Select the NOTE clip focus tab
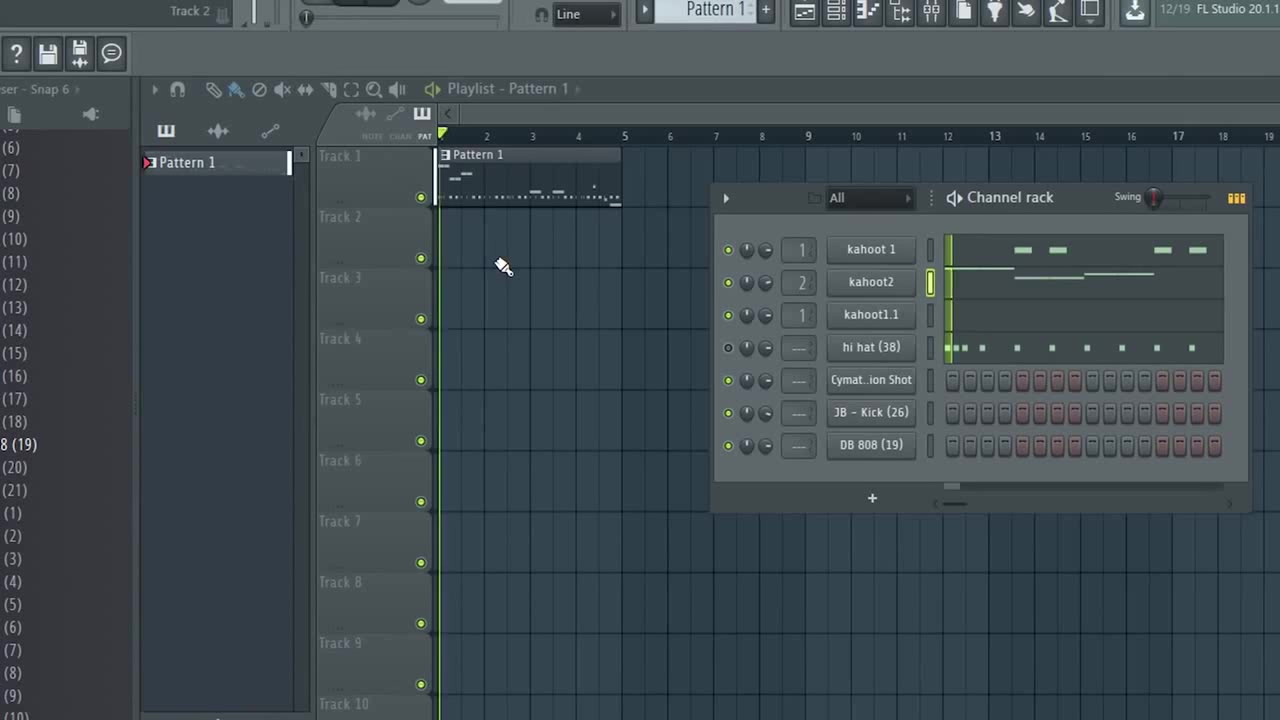 [372, 136]
